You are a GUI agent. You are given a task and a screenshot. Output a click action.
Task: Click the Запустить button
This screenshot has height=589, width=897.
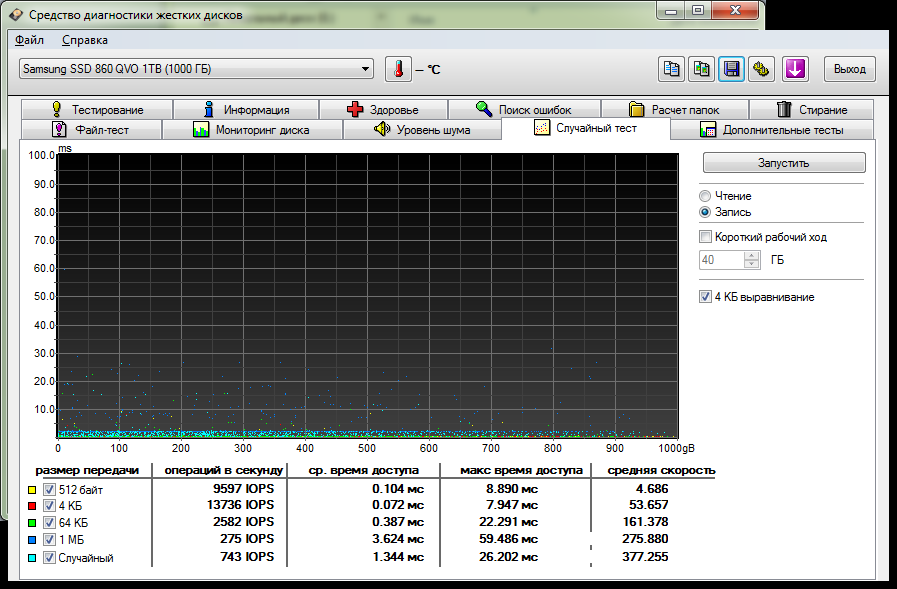(x=784, y=162)
